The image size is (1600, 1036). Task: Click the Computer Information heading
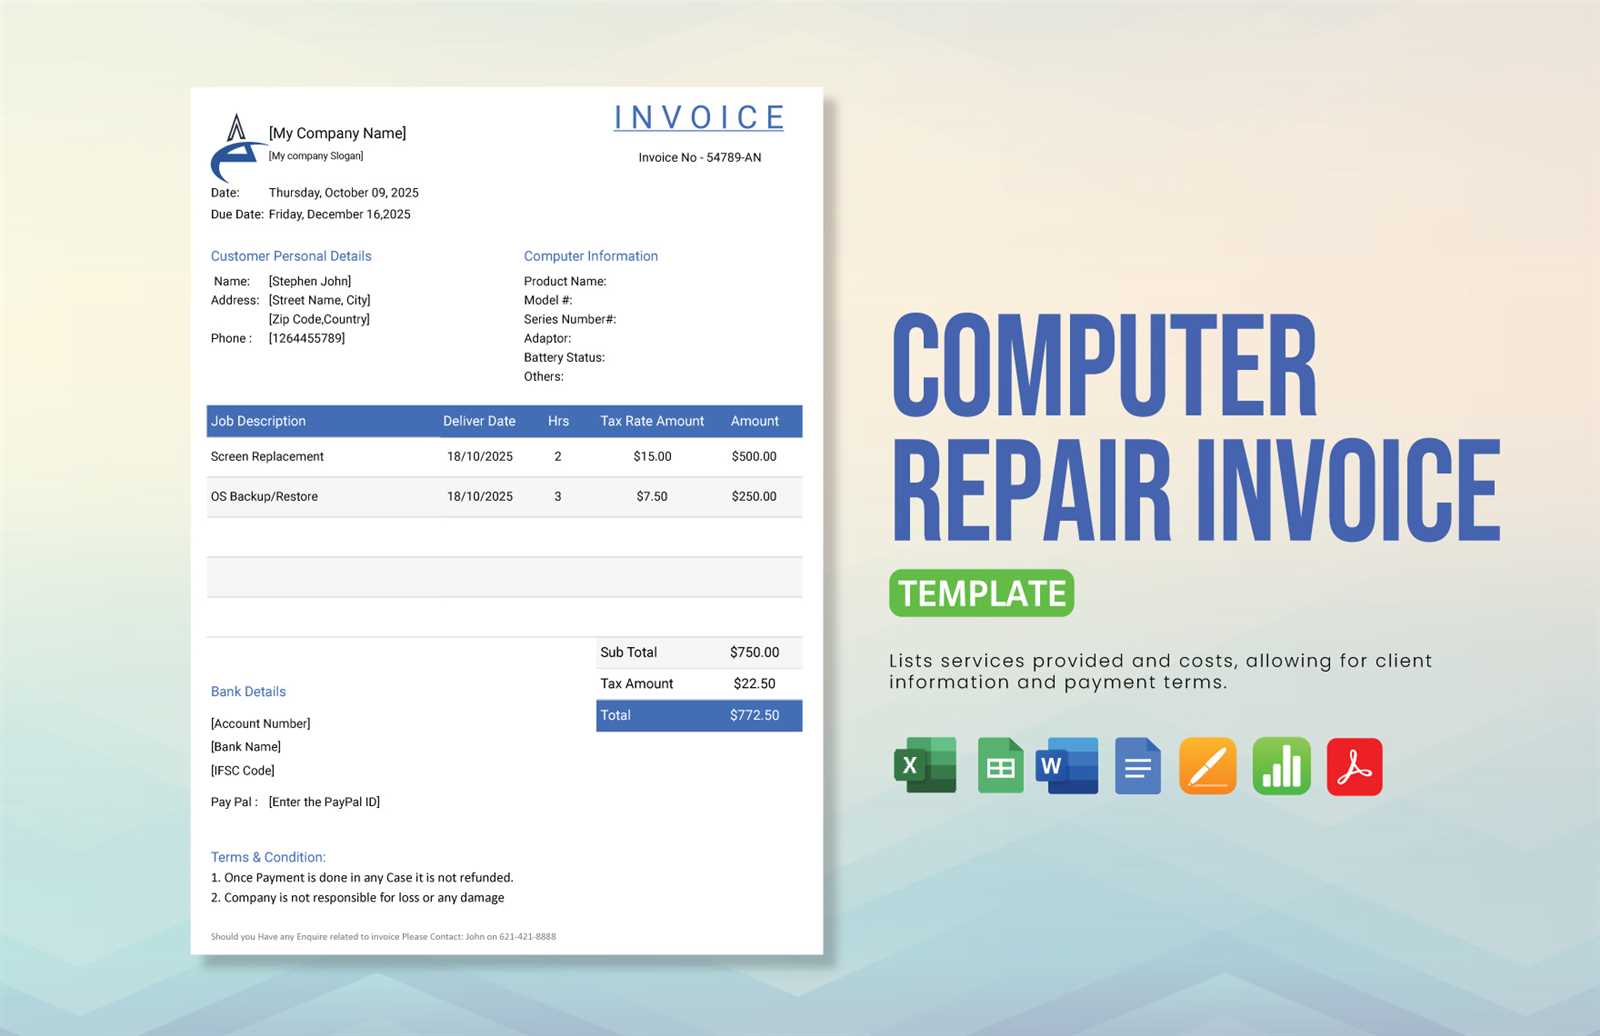pos(591,256)
